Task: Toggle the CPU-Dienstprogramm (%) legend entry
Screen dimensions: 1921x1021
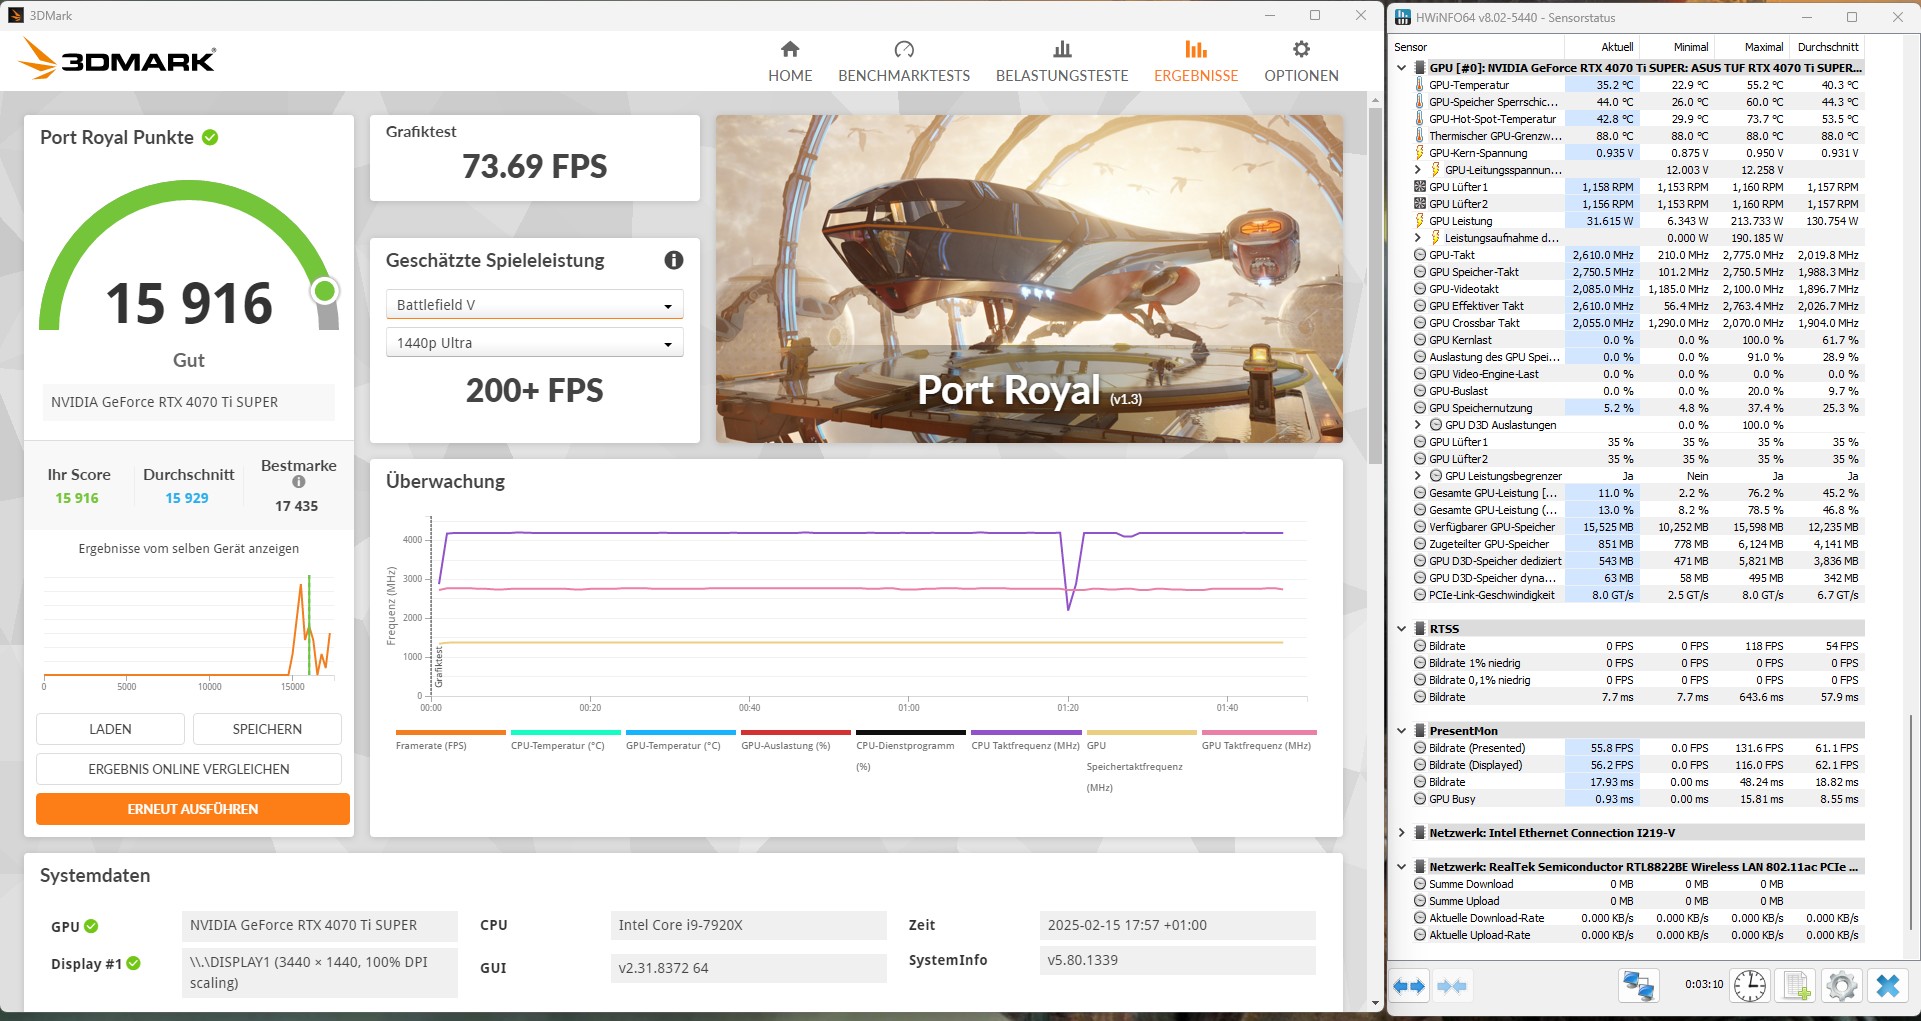Action: point(911,751)
